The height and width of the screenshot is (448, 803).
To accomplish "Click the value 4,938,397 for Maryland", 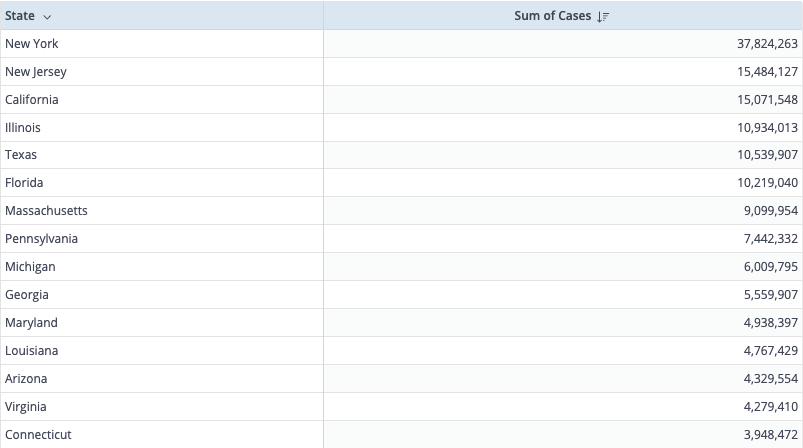I will click(771, 323).
